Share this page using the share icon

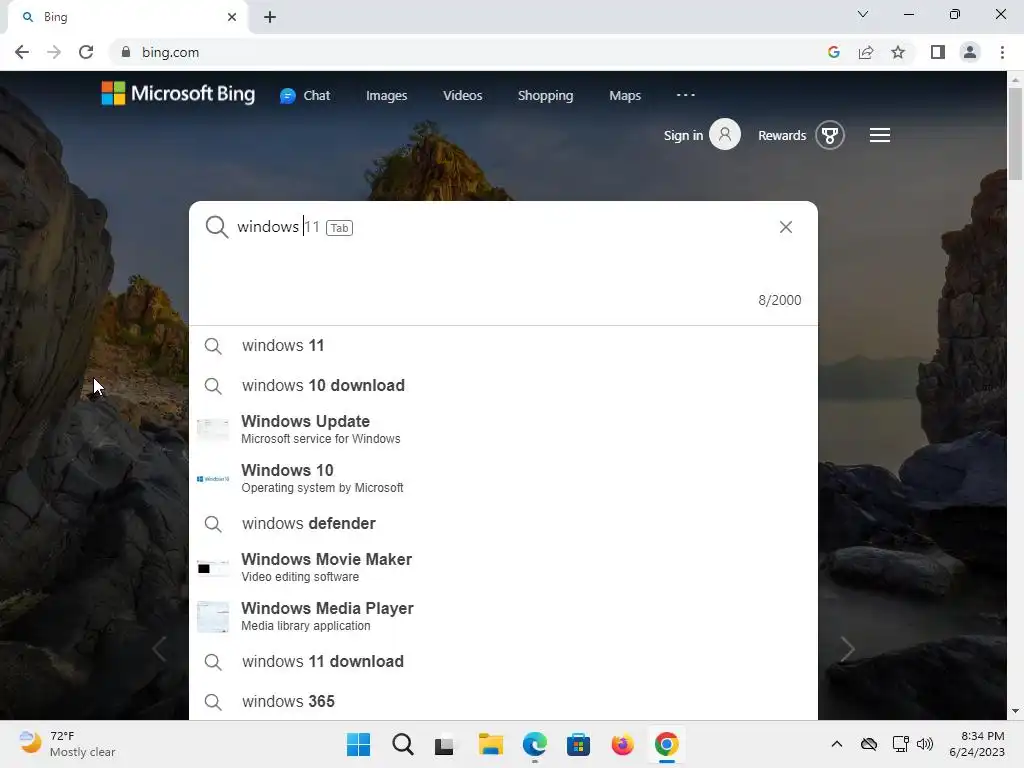pos(866,52)
